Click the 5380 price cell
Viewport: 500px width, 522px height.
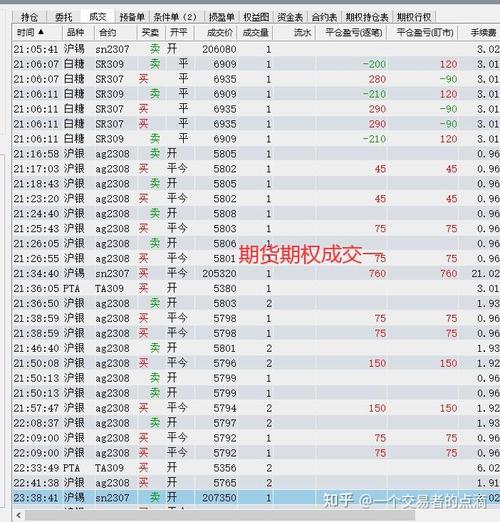coord(225,289)
